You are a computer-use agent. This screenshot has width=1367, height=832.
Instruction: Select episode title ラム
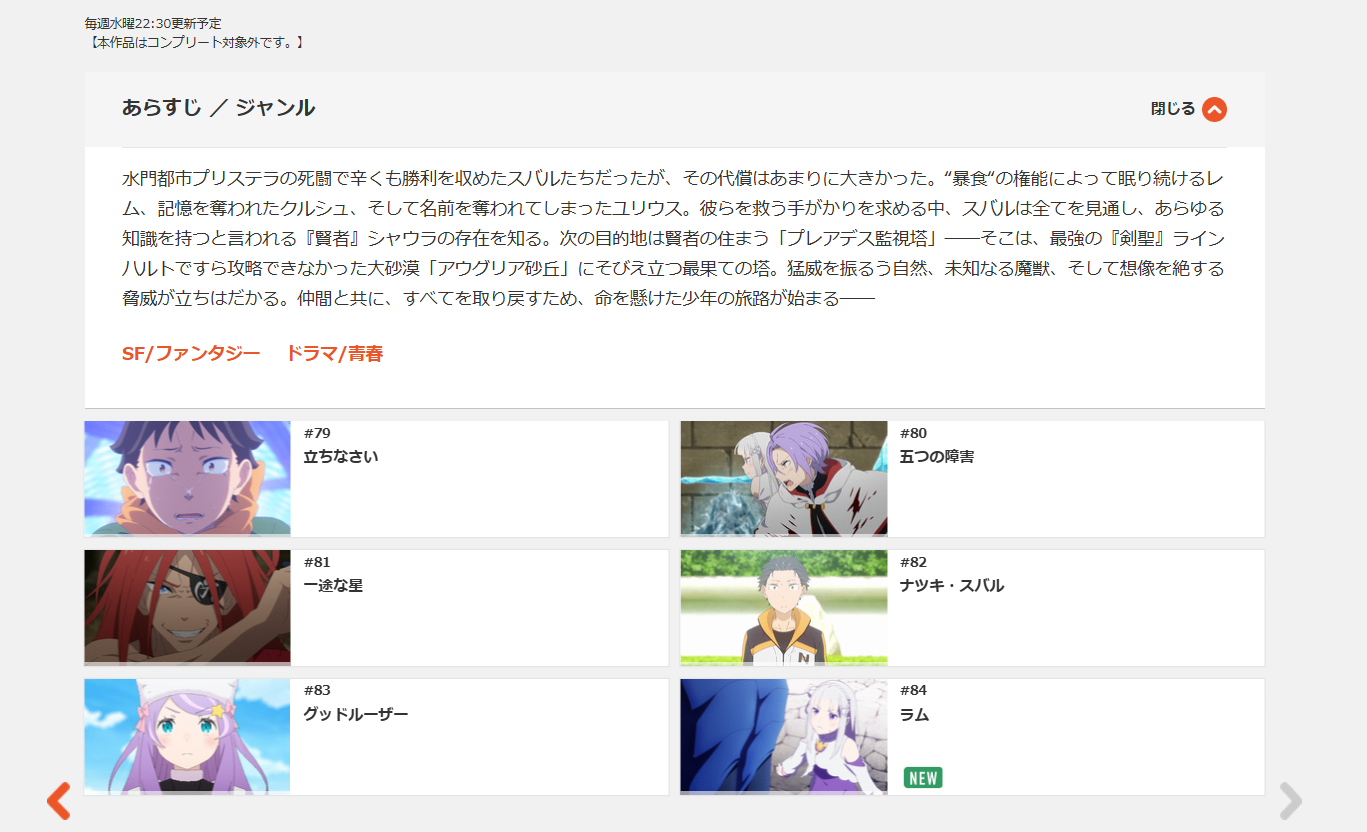pos(915,714)
